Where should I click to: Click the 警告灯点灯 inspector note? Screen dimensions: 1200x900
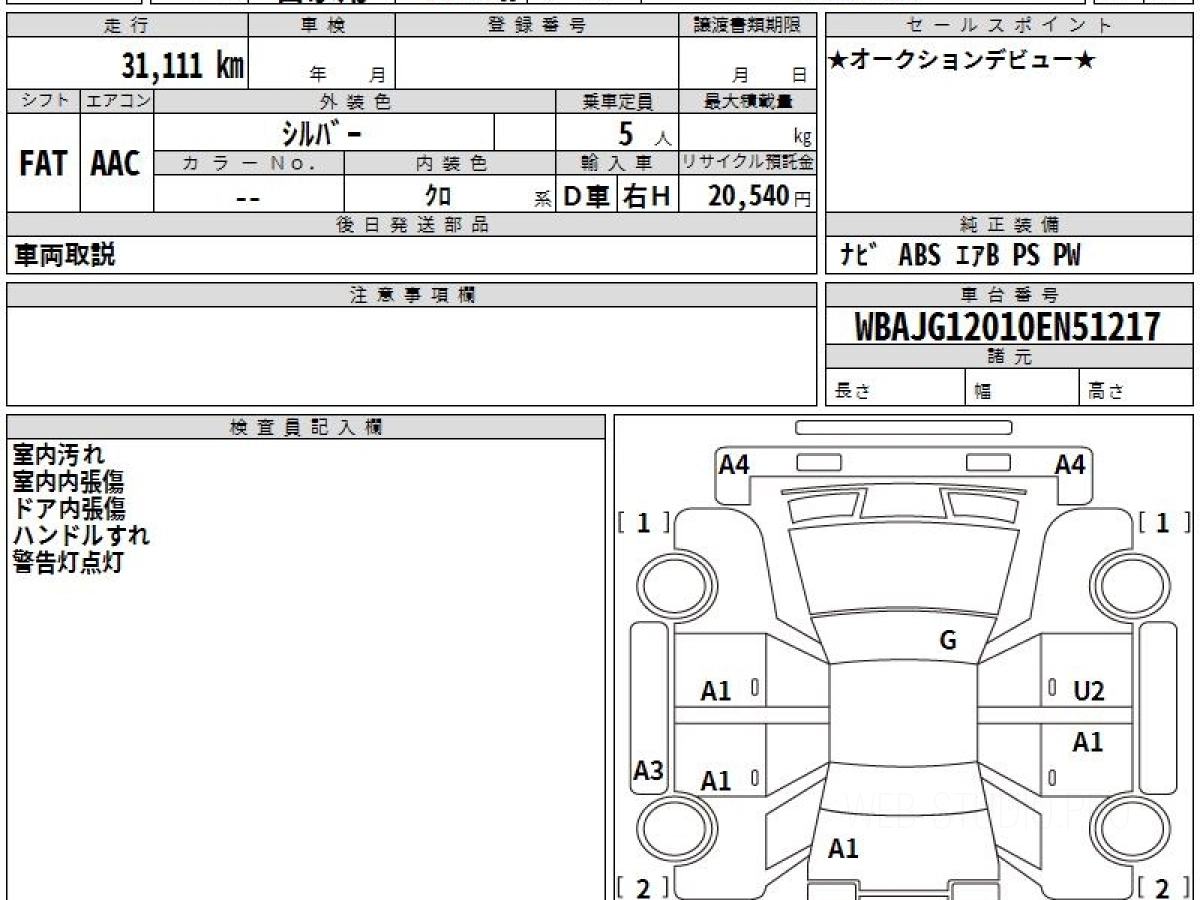coord(68,562)
